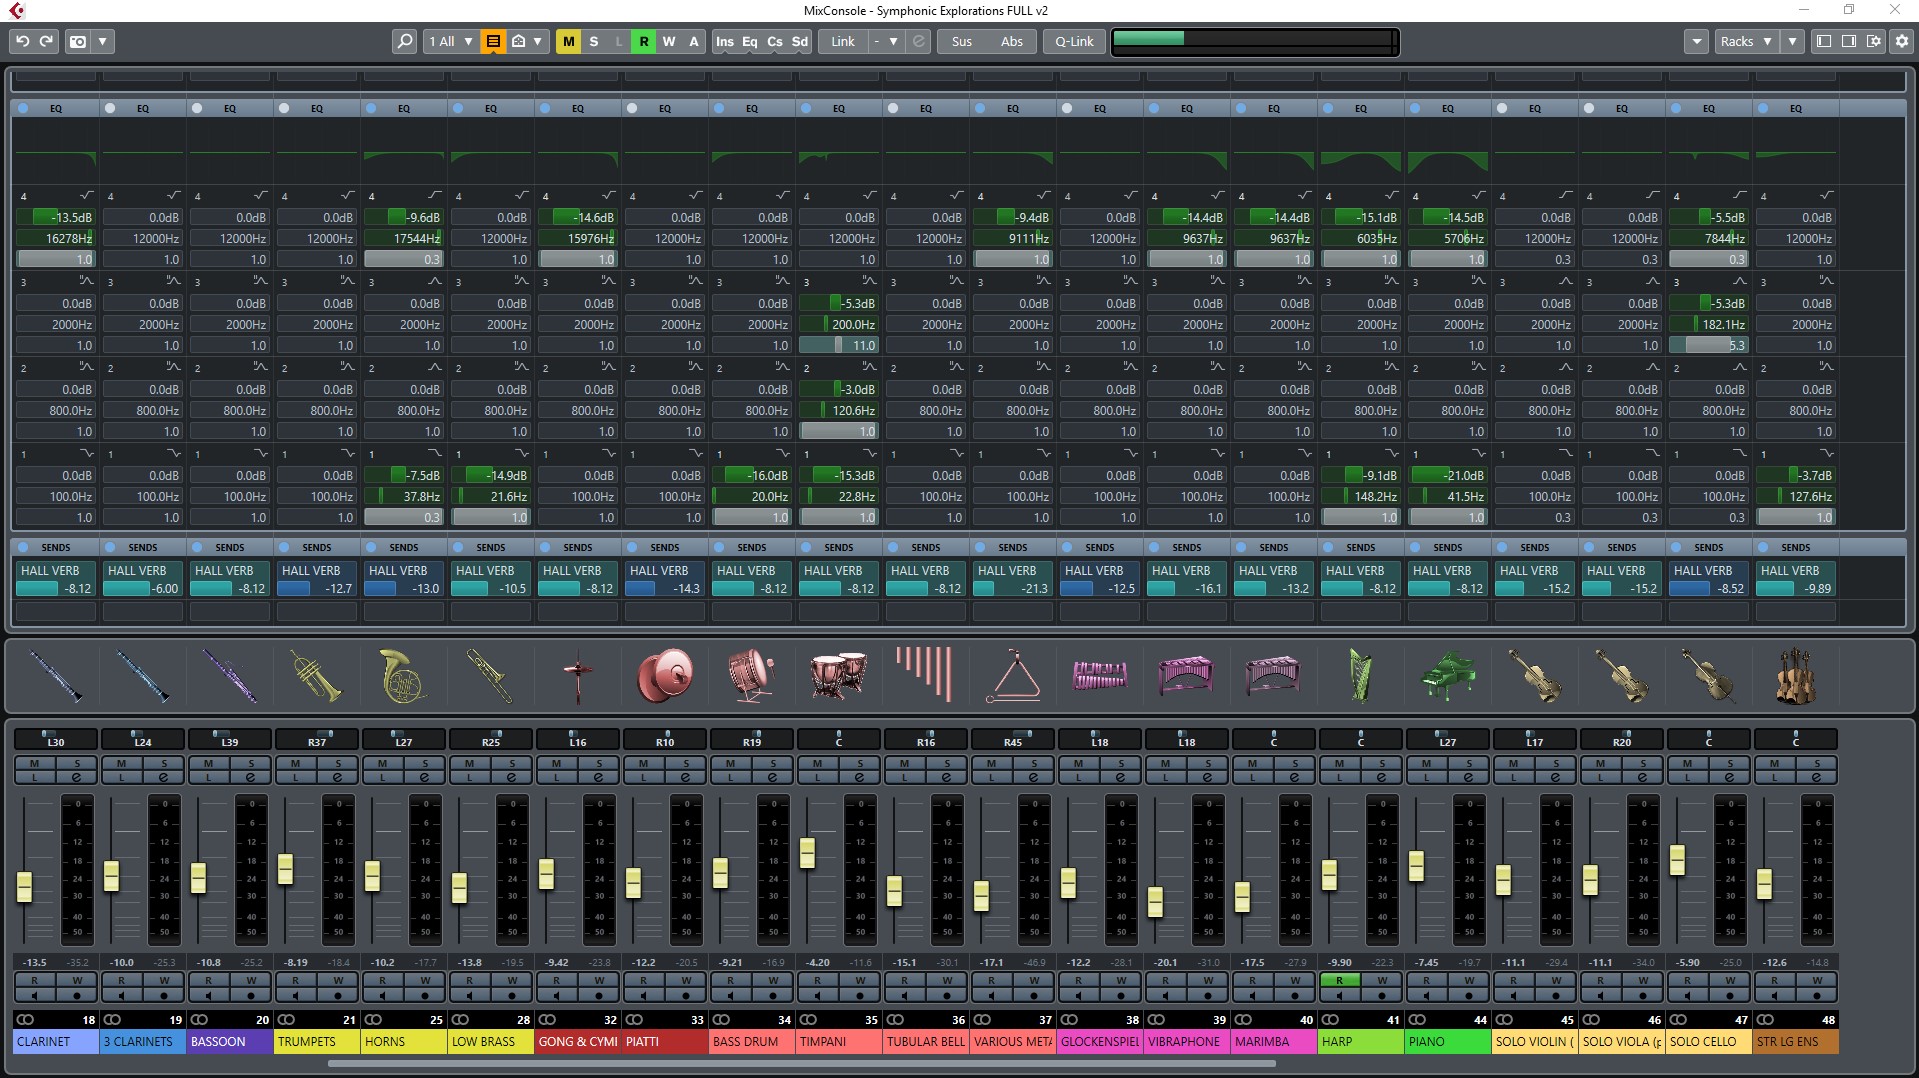
Task: Mute the CLARINET channel
Action: (34, 764)
